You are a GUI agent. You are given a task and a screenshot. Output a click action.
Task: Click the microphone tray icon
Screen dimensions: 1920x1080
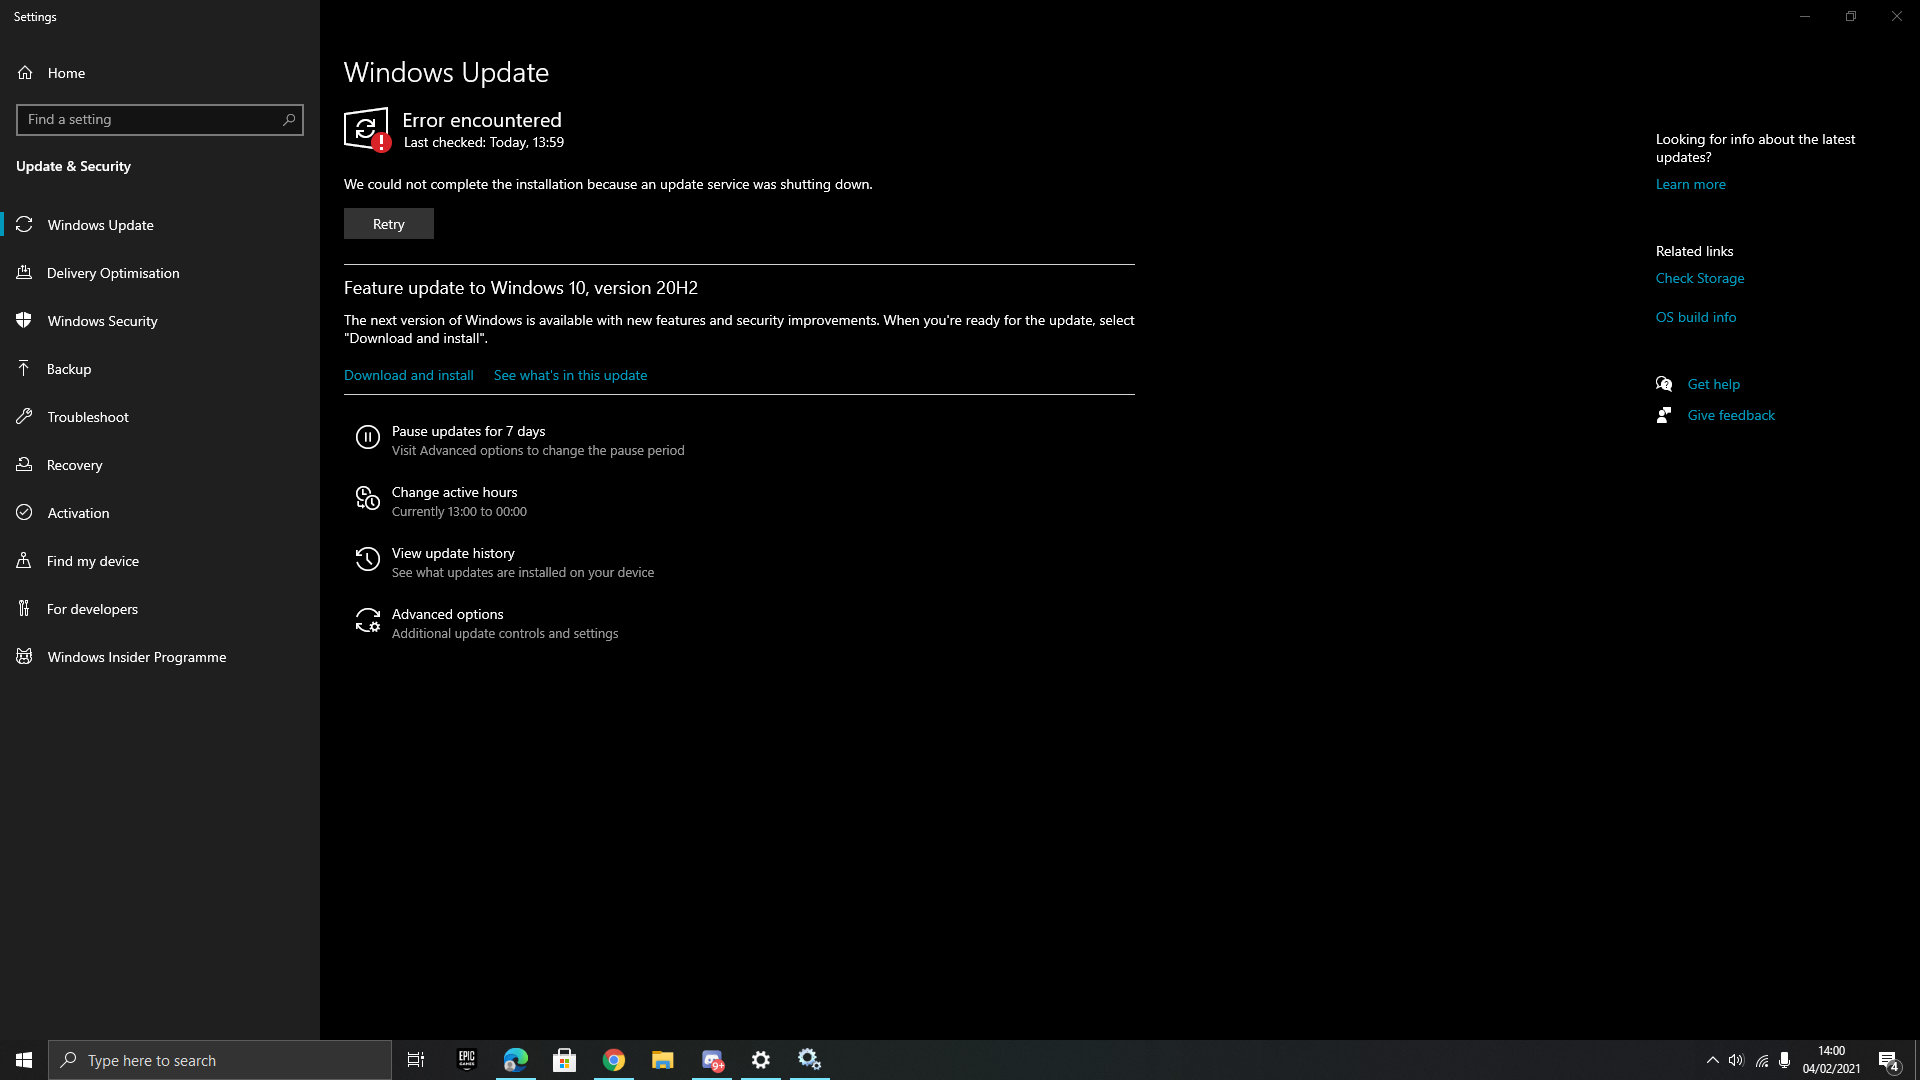(x=1785, y=1060)
